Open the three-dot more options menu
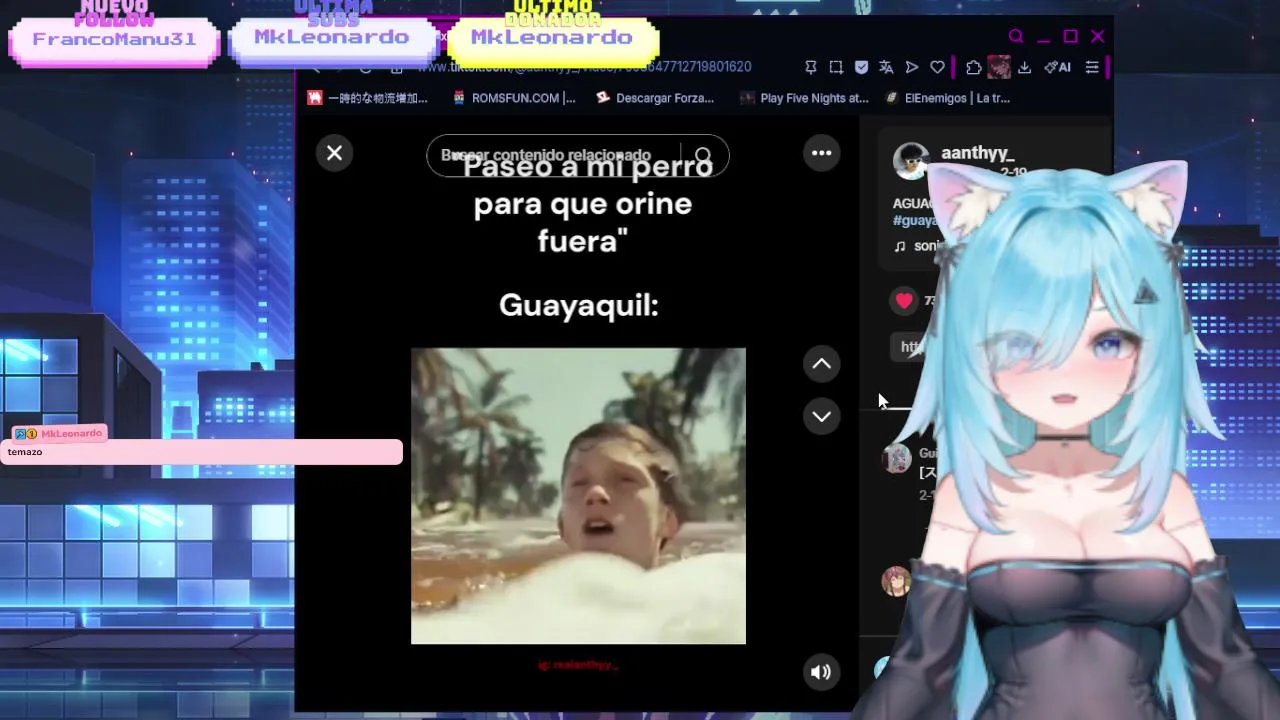 821,153
